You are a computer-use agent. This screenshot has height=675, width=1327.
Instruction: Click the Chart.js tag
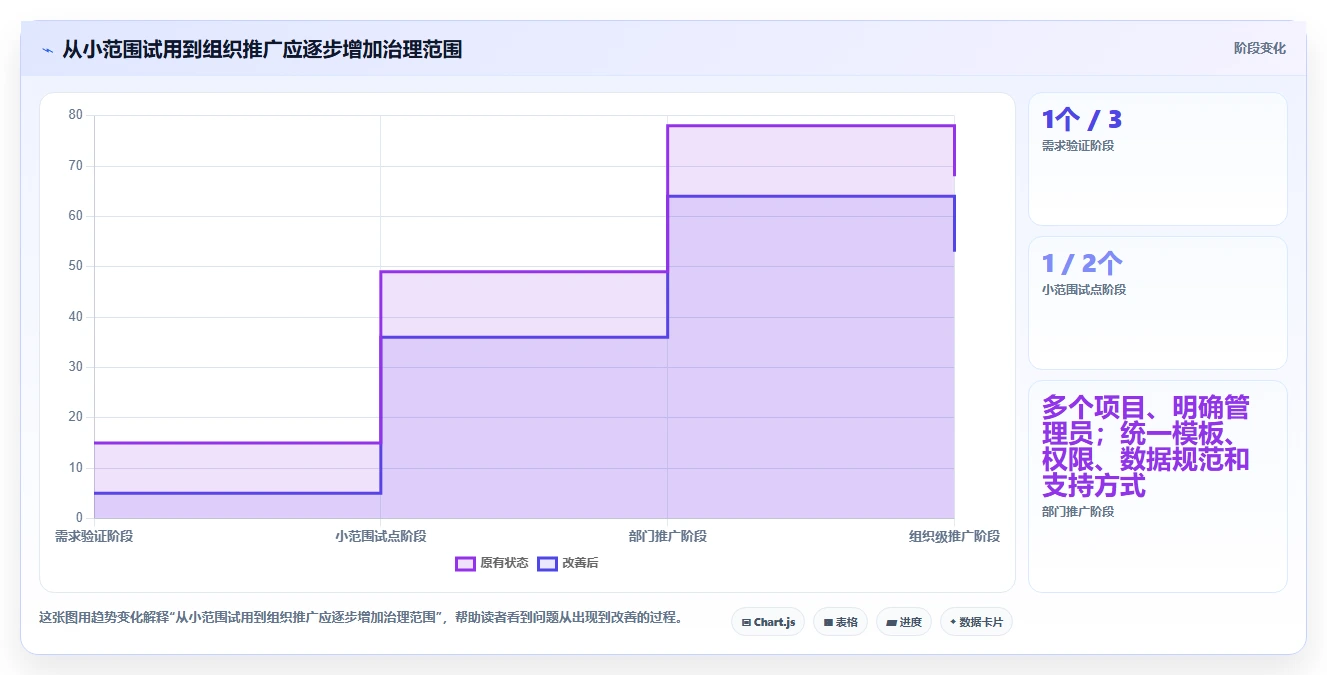click(x=768, y=622)
